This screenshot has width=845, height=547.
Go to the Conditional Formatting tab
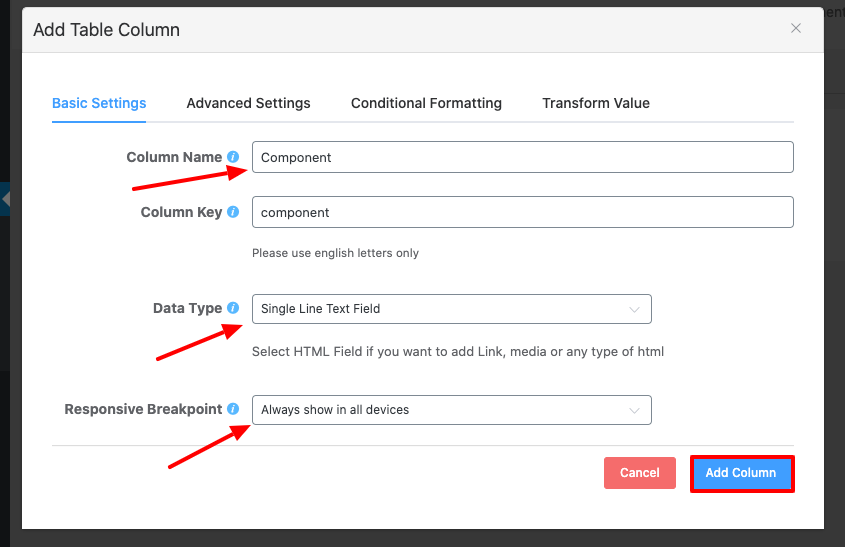[x=426, y=103]
